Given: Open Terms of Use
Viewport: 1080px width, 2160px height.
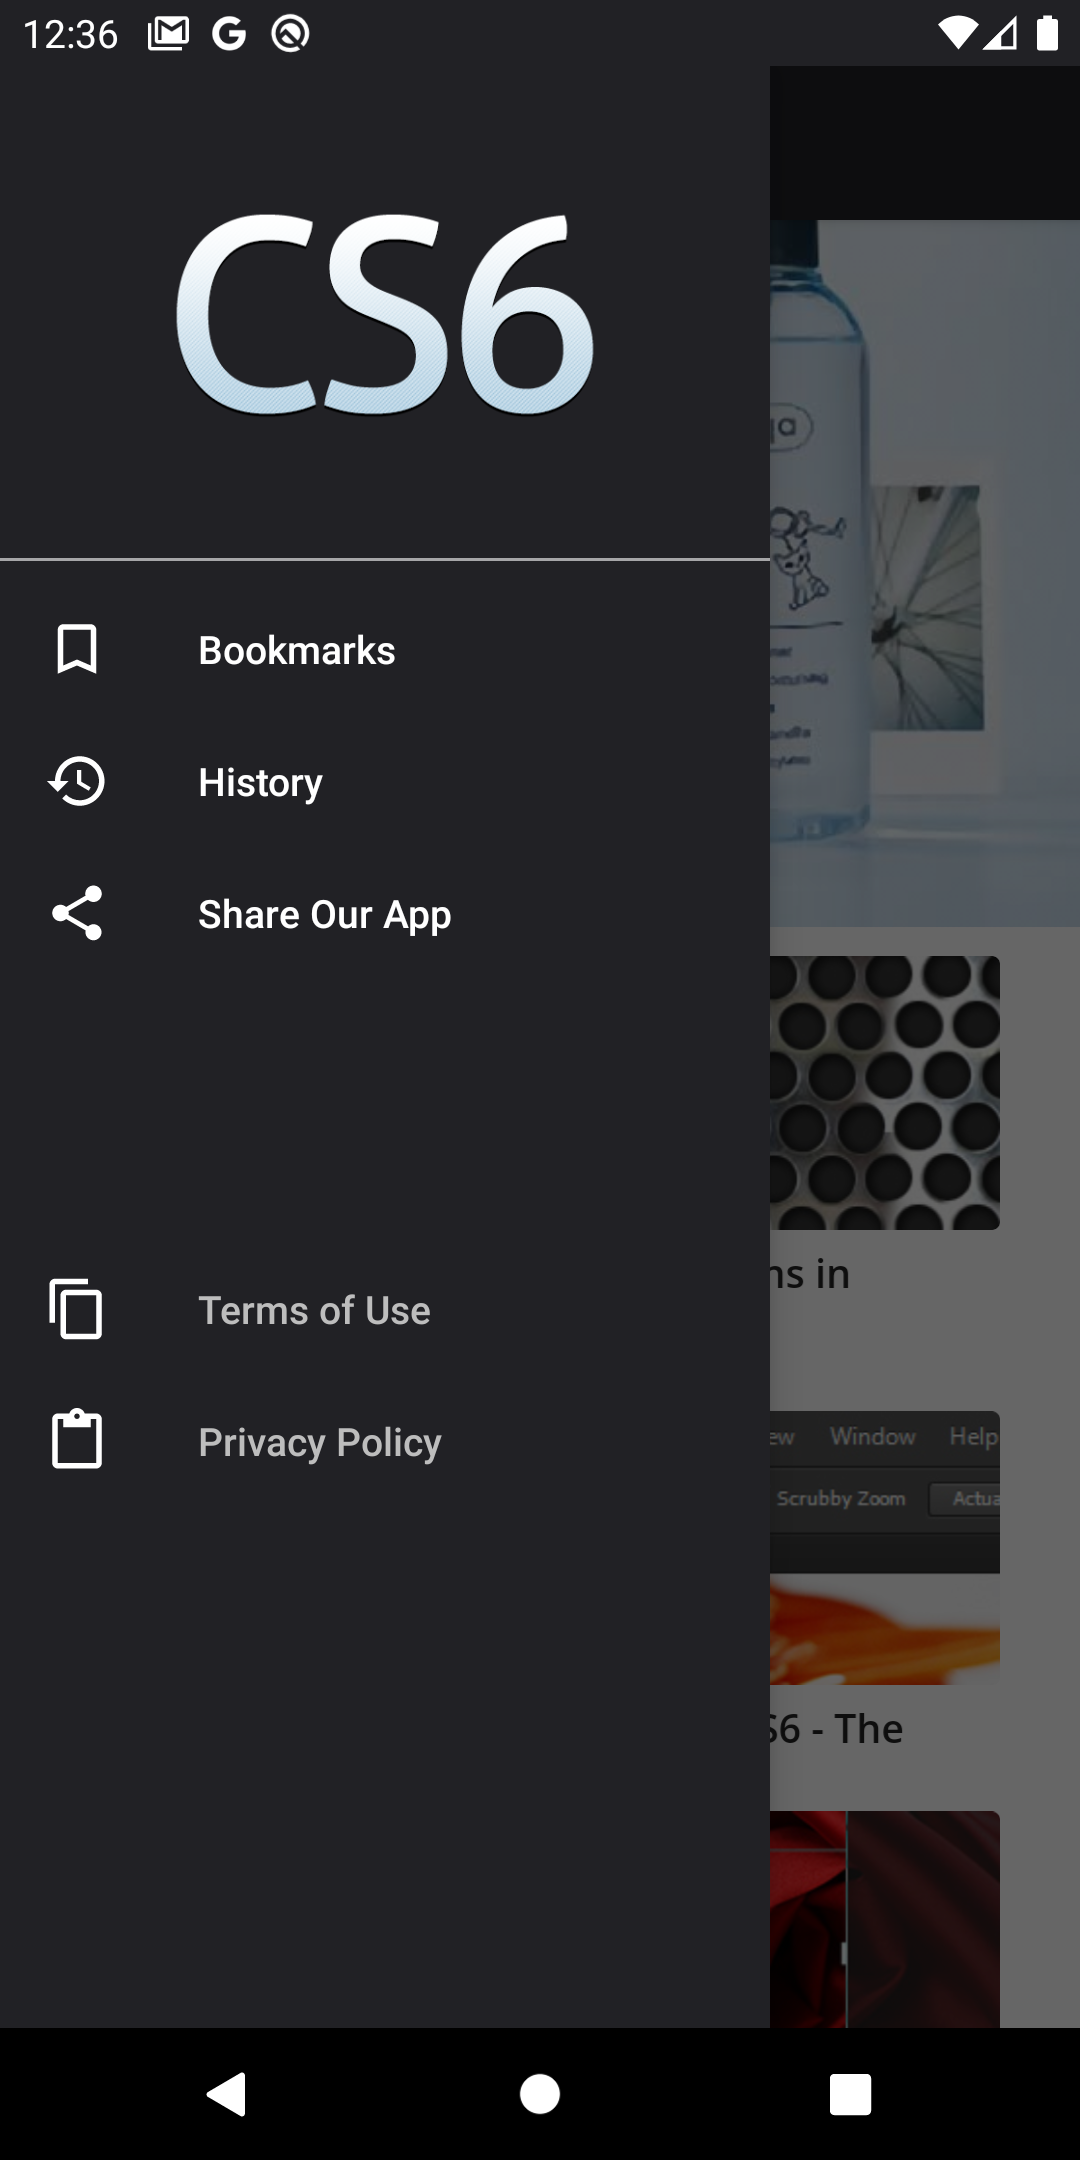Looking at the screenshot, I should pyautogui.click(x=385, y=1310).
